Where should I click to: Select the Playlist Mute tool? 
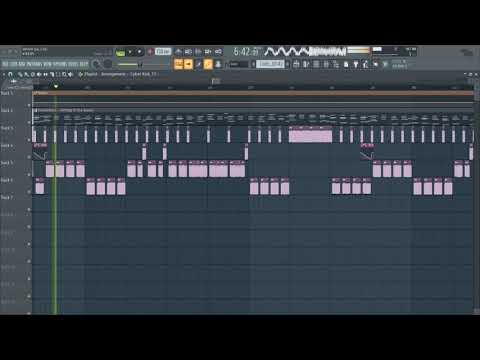[x=39, y=74]
